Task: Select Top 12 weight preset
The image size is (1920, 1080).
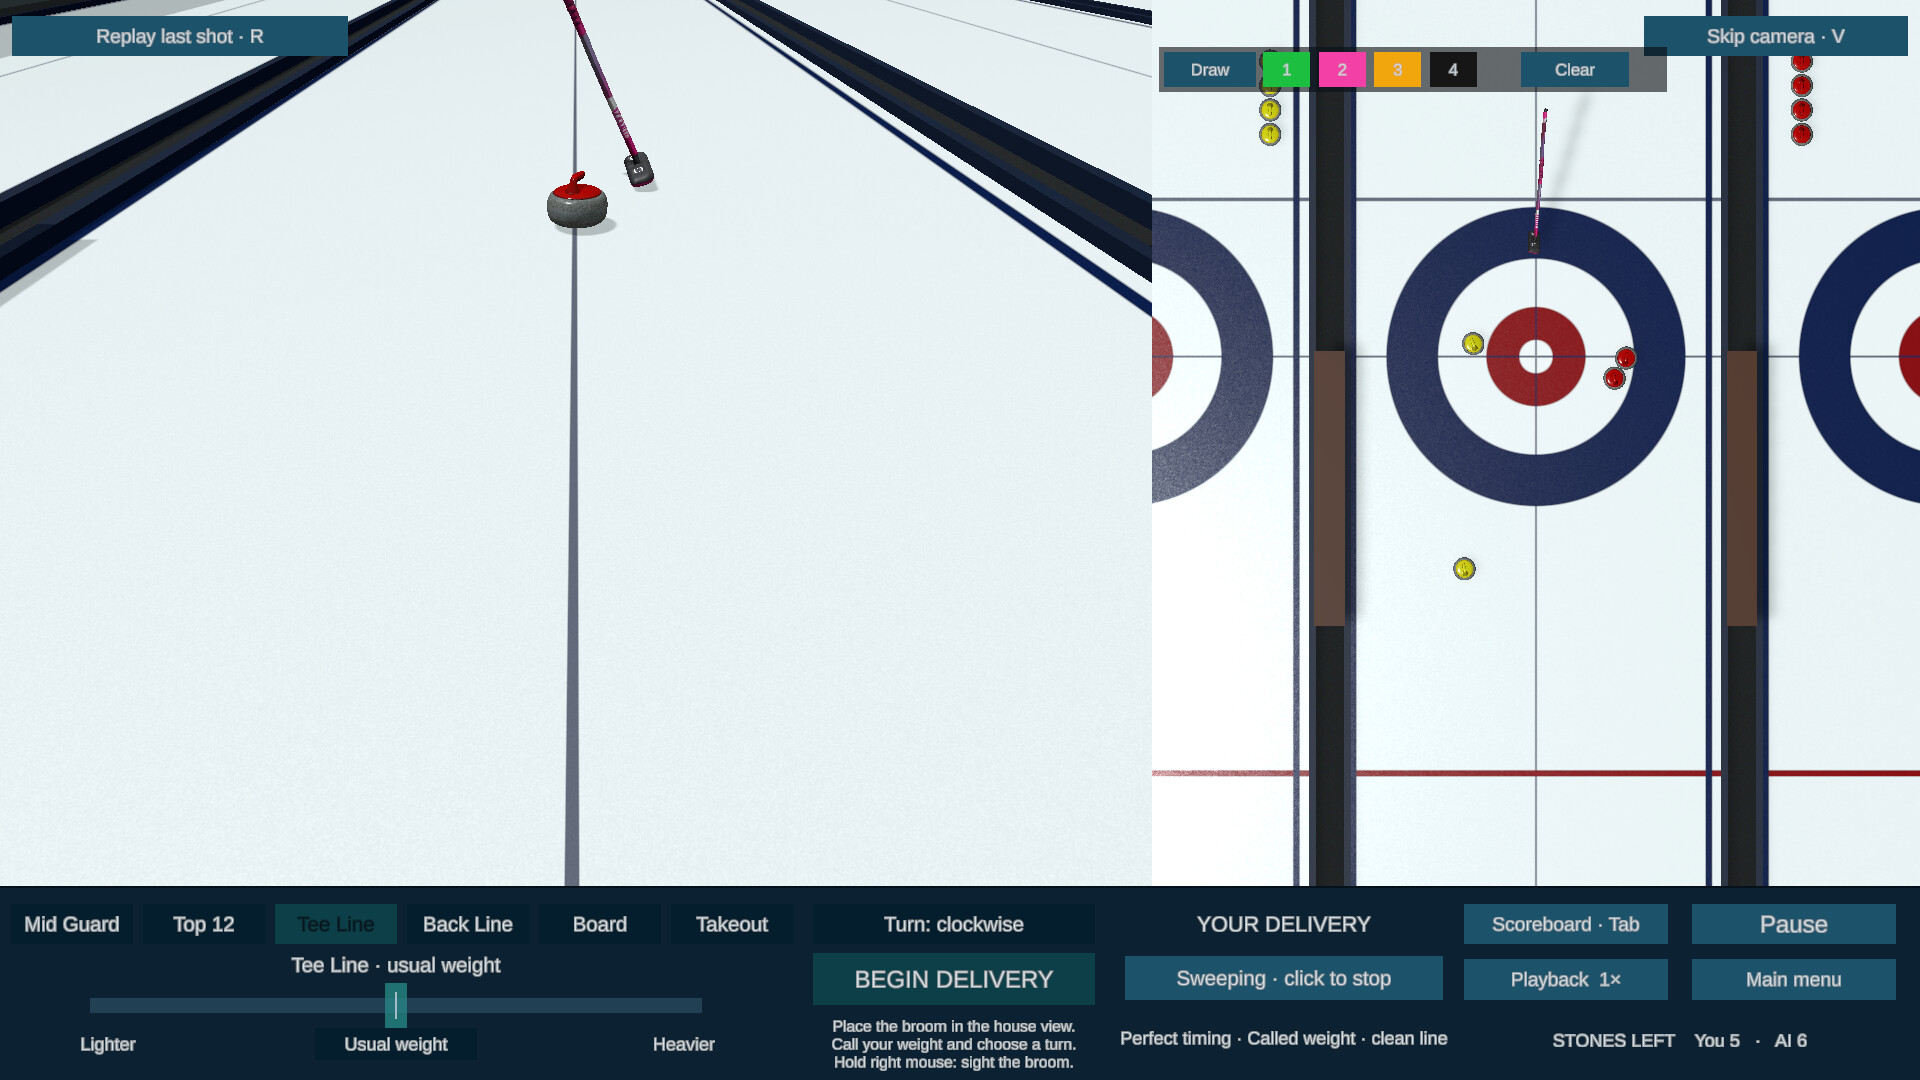Action: tap(204, 924)
